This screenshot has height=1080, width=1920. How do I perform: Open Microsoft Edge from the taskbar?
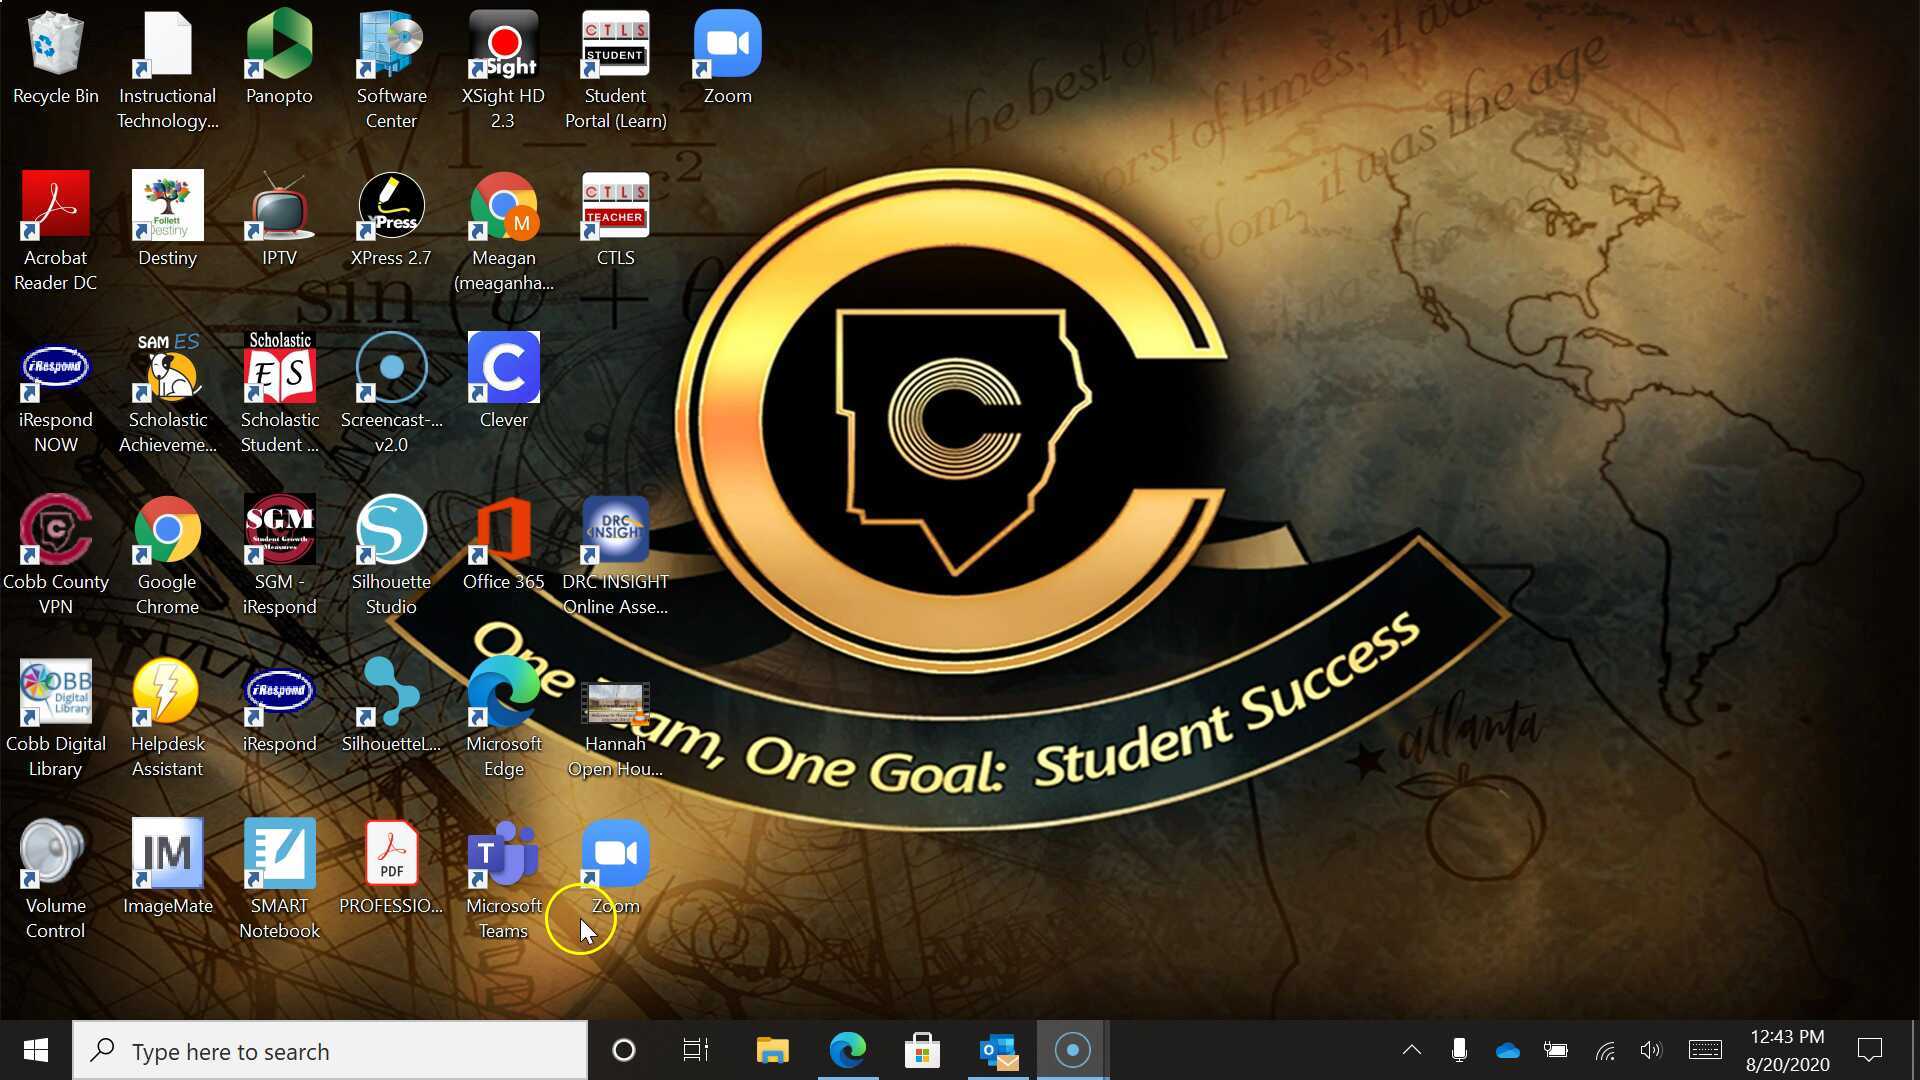(x=848, y=1050)
